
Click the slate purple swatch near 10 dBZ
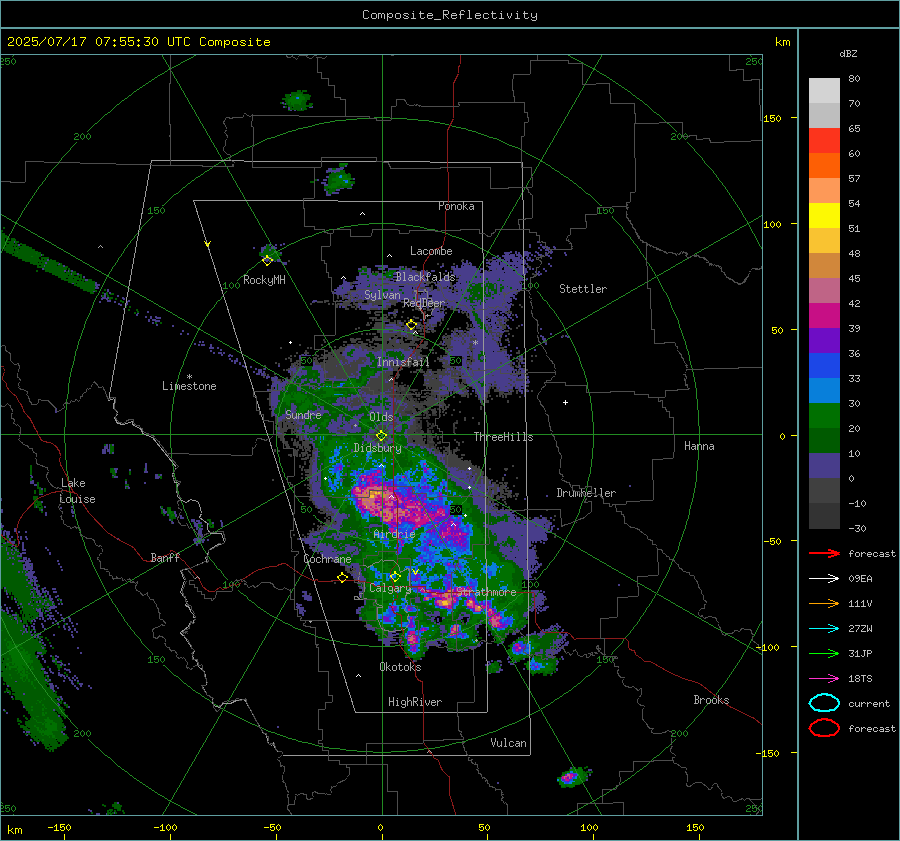click(x=824, y=466)
